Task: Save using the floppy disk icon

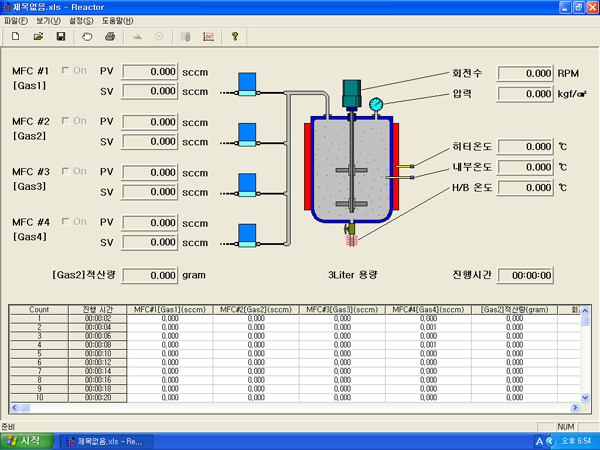Action: [61, 37]
